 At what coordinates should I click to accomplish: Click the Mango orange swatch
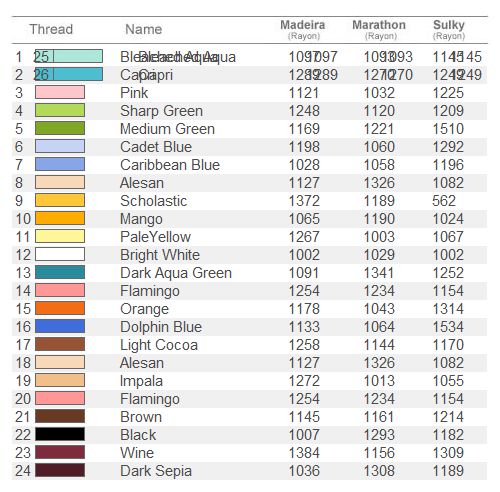point(60,218)
